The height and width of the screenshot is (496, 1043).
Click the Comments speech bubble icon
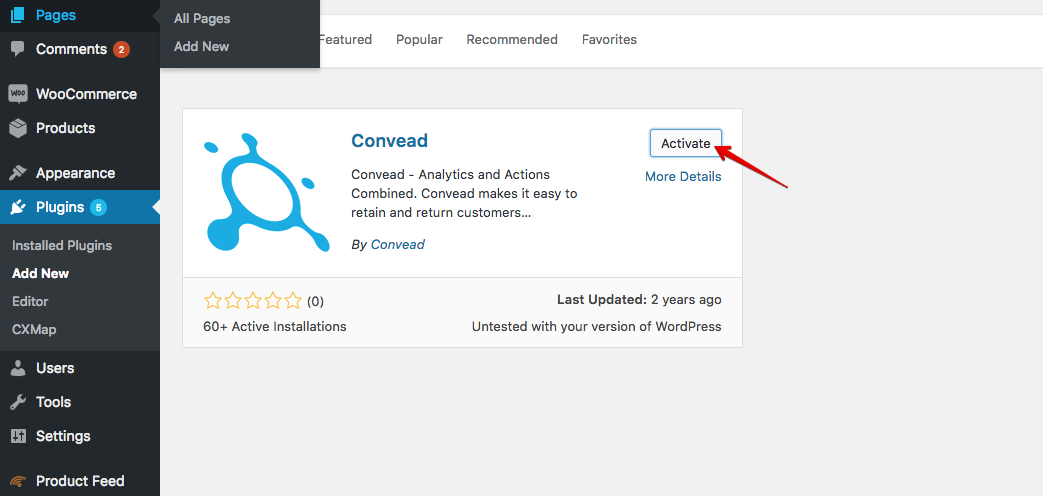coord(18,49)
